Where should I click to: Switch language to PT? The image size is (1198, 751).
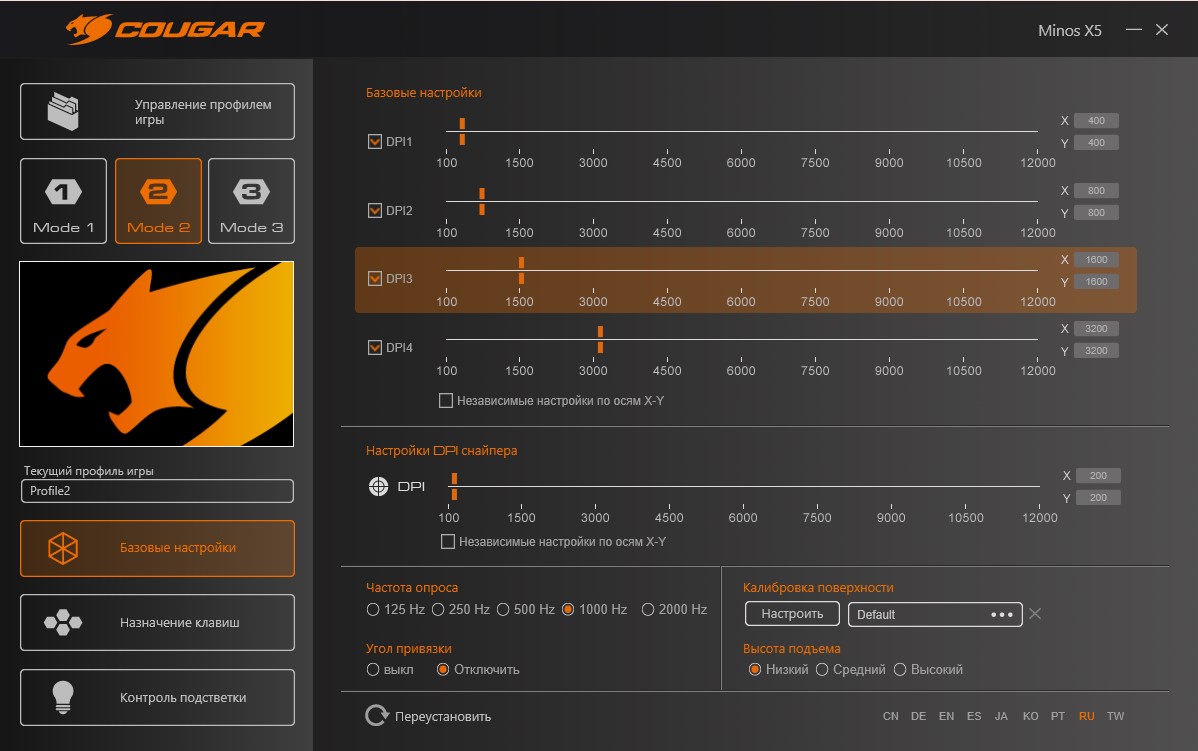pyautogui.click(x=1058, y=716)
